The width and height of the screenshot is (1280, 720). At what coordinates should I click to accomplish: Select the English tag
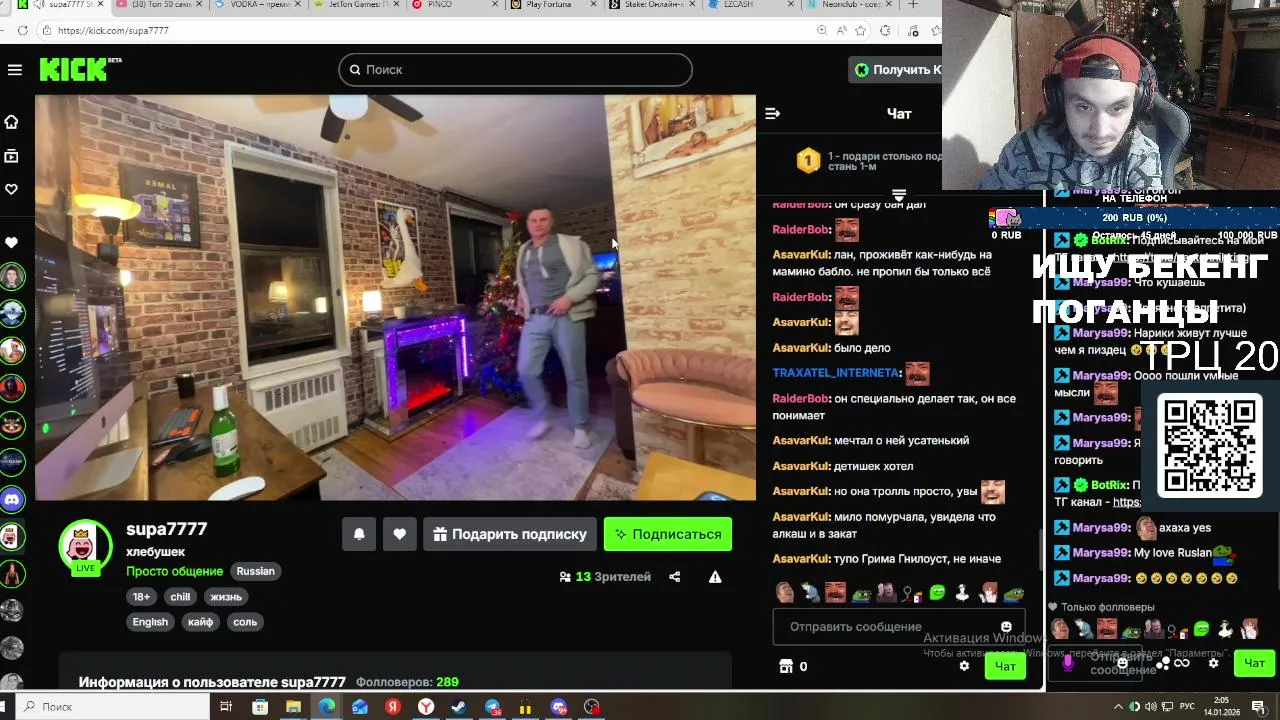pos(150,622)
